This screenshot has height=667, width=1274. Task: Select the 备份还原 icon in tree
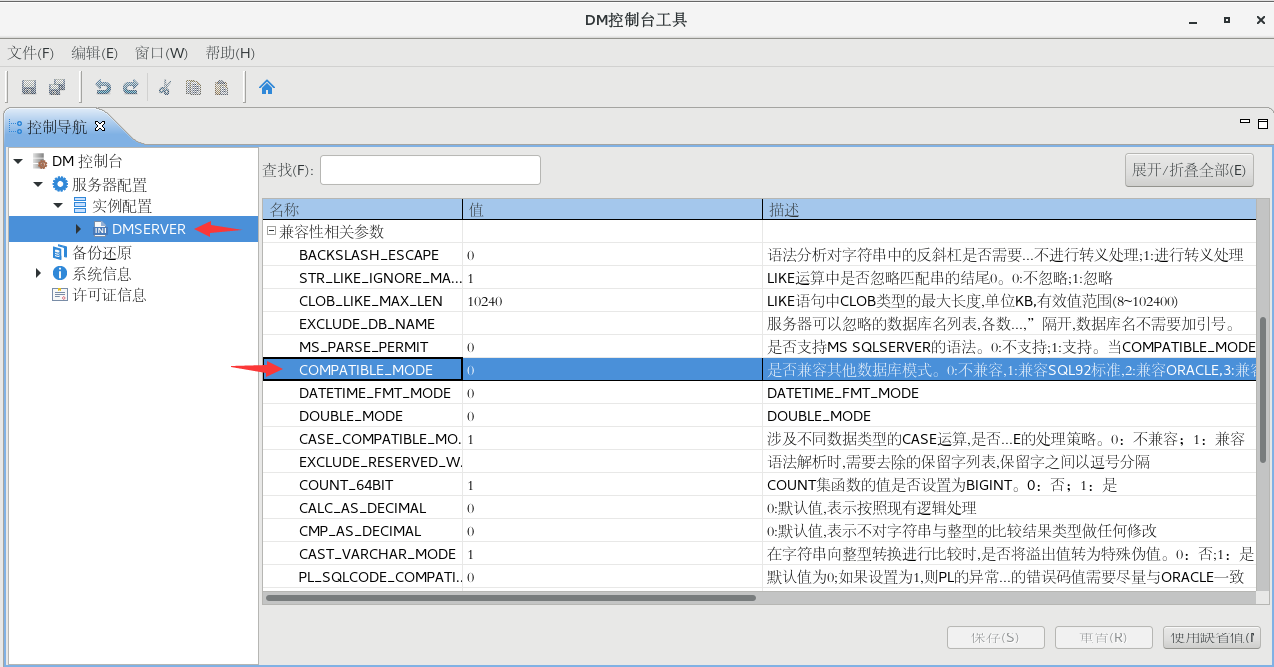coord(60,252)
